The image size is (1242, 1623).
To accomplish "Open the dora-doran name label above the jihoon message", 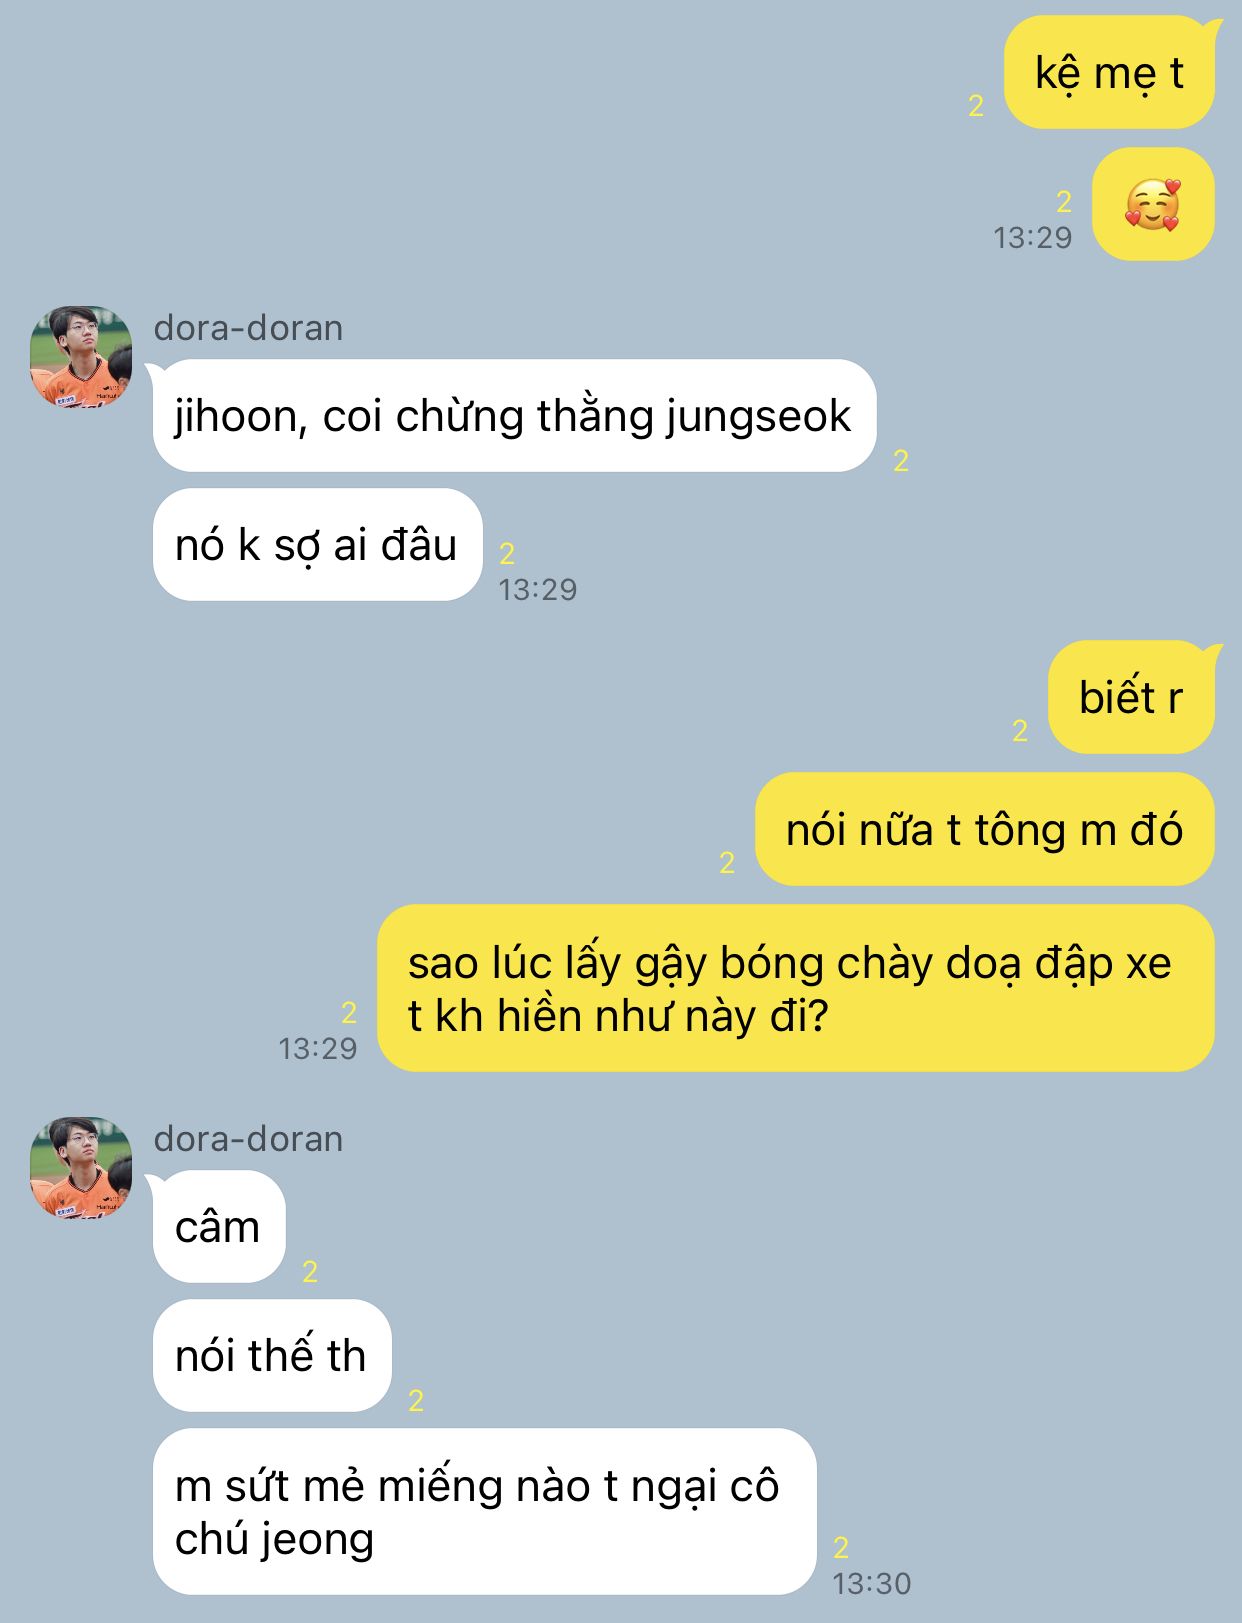I will pos(248,328).
